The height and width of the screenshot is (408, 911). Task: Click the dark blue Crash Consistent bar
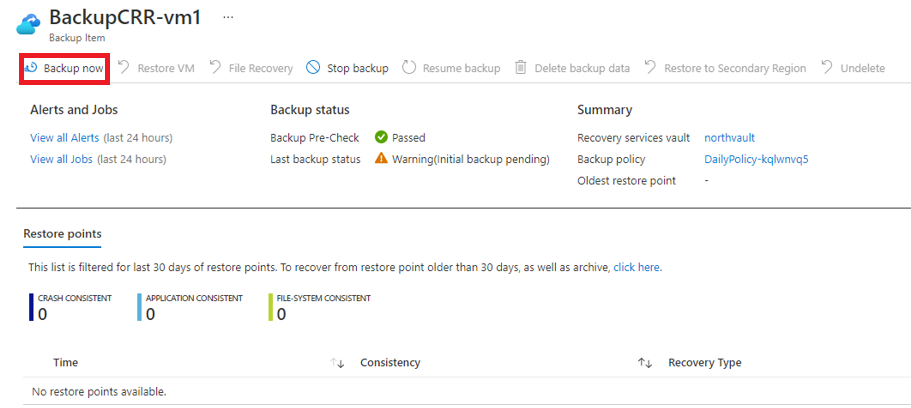31,307
